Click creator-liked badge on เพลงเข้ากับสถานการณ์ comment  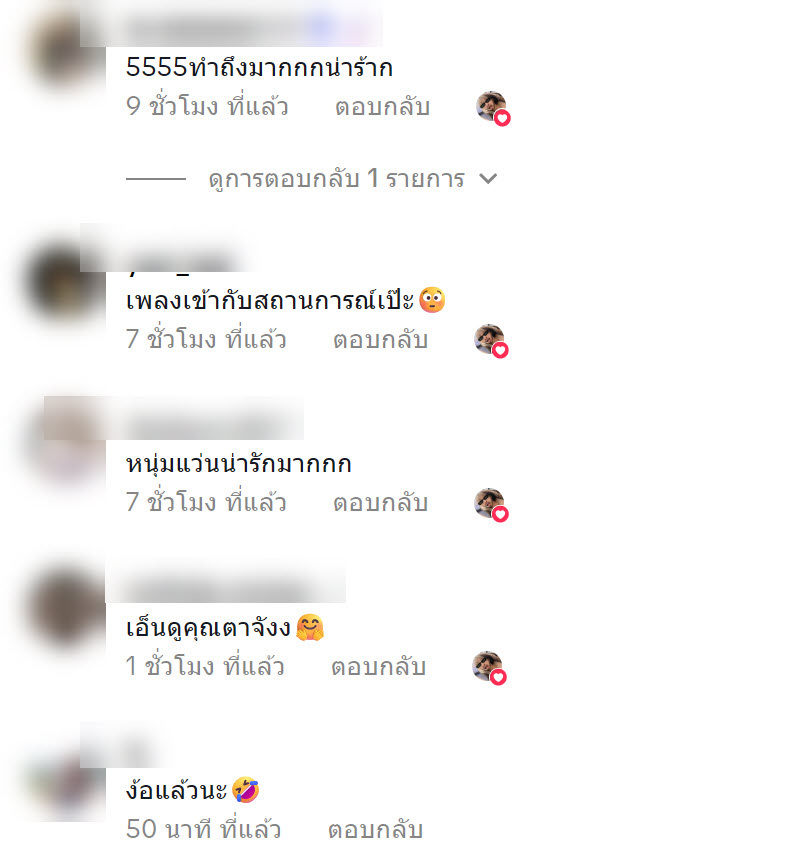(x=492, y=341)
